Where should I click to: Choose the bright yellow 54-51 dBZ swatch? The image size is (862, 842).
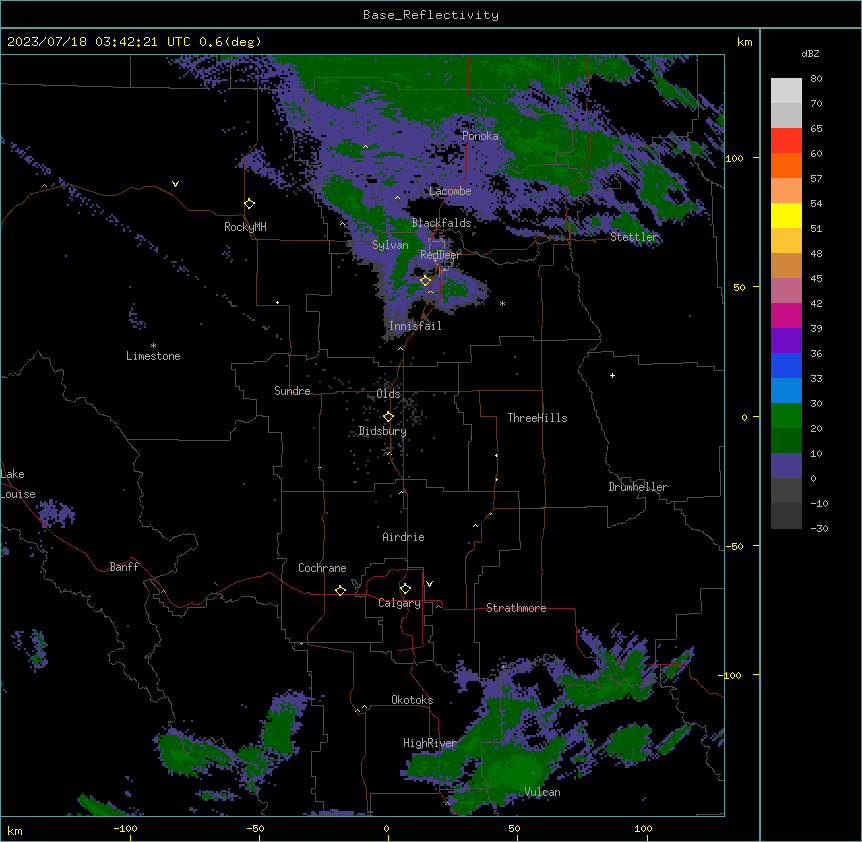click(786, 215)
